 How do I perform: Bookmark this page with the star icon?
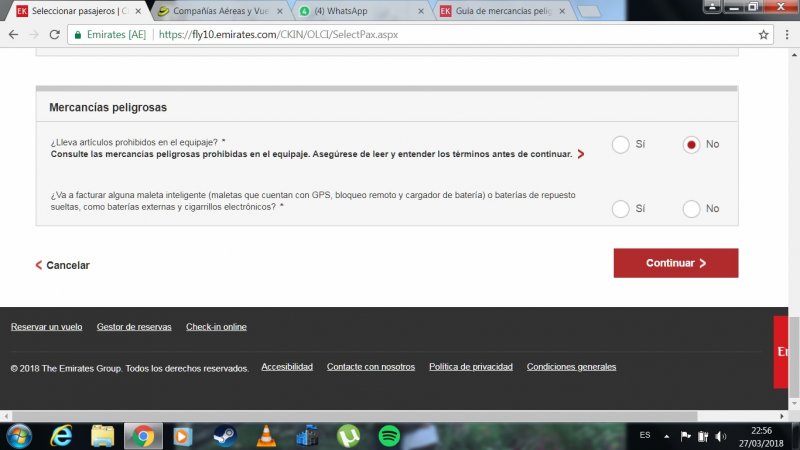pos(763,34)
